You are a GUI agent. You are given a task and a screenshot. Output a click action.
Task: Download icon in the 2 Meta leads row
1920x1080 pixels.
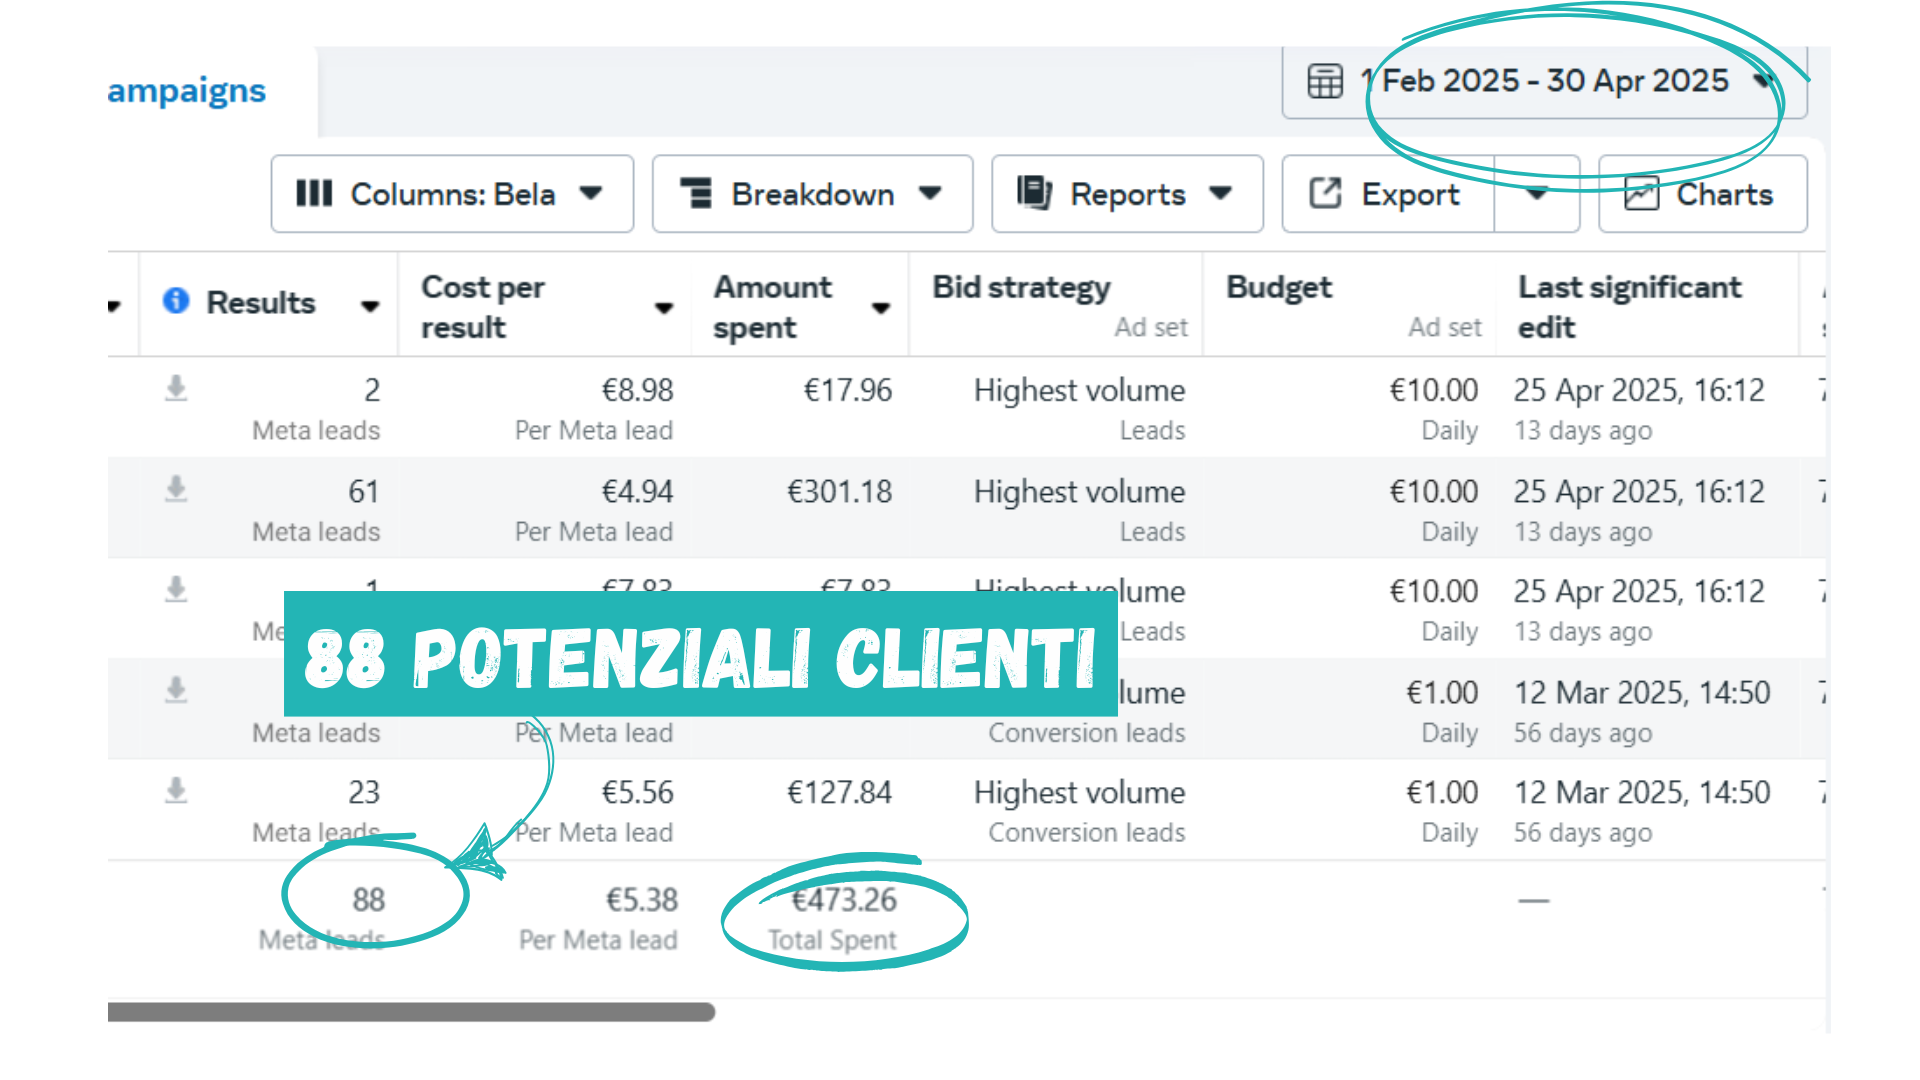(176, 388)
